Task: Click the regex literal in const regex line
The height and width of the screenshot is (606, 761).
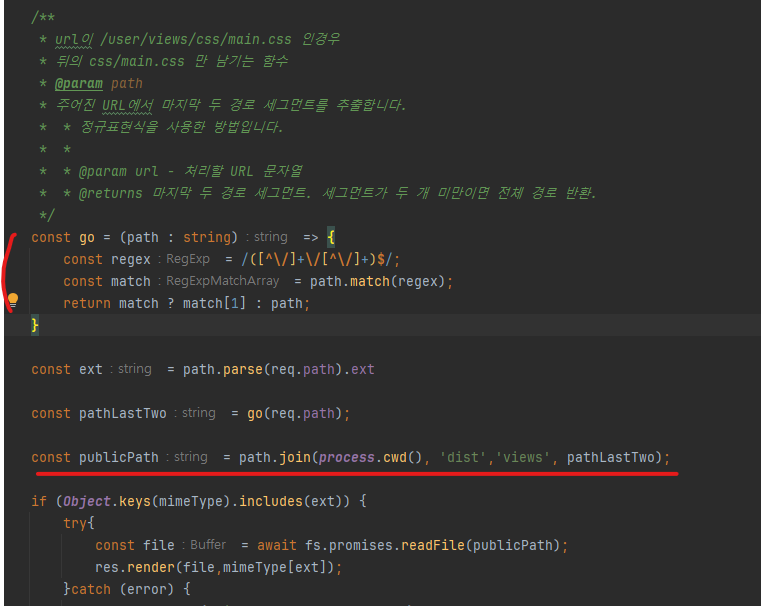Action: [316, 260]
